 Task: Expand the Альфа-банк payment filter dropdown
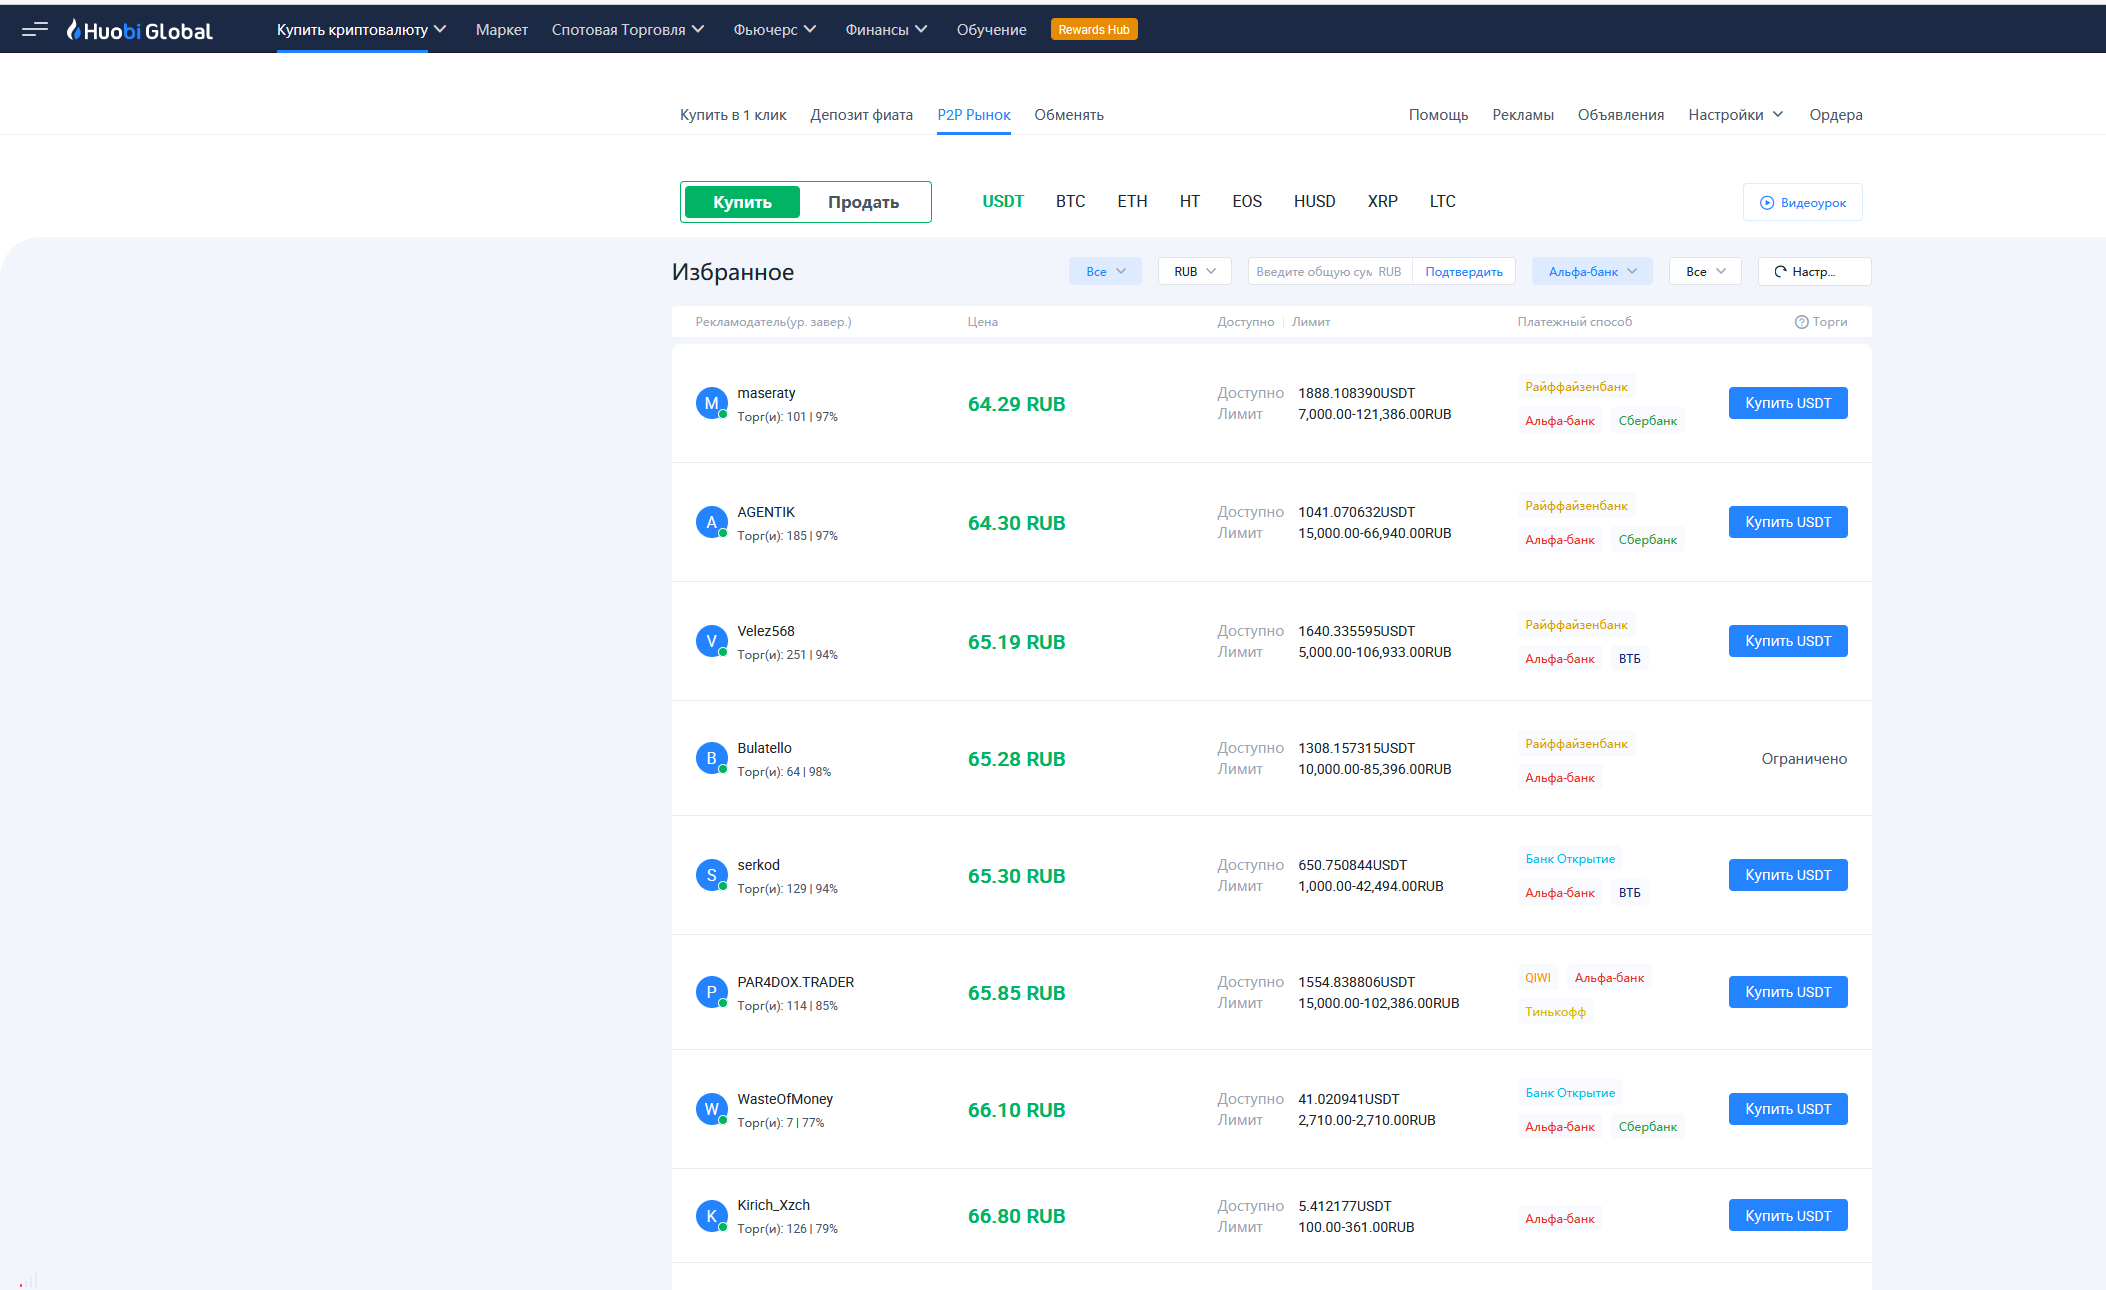(1591, 272)
